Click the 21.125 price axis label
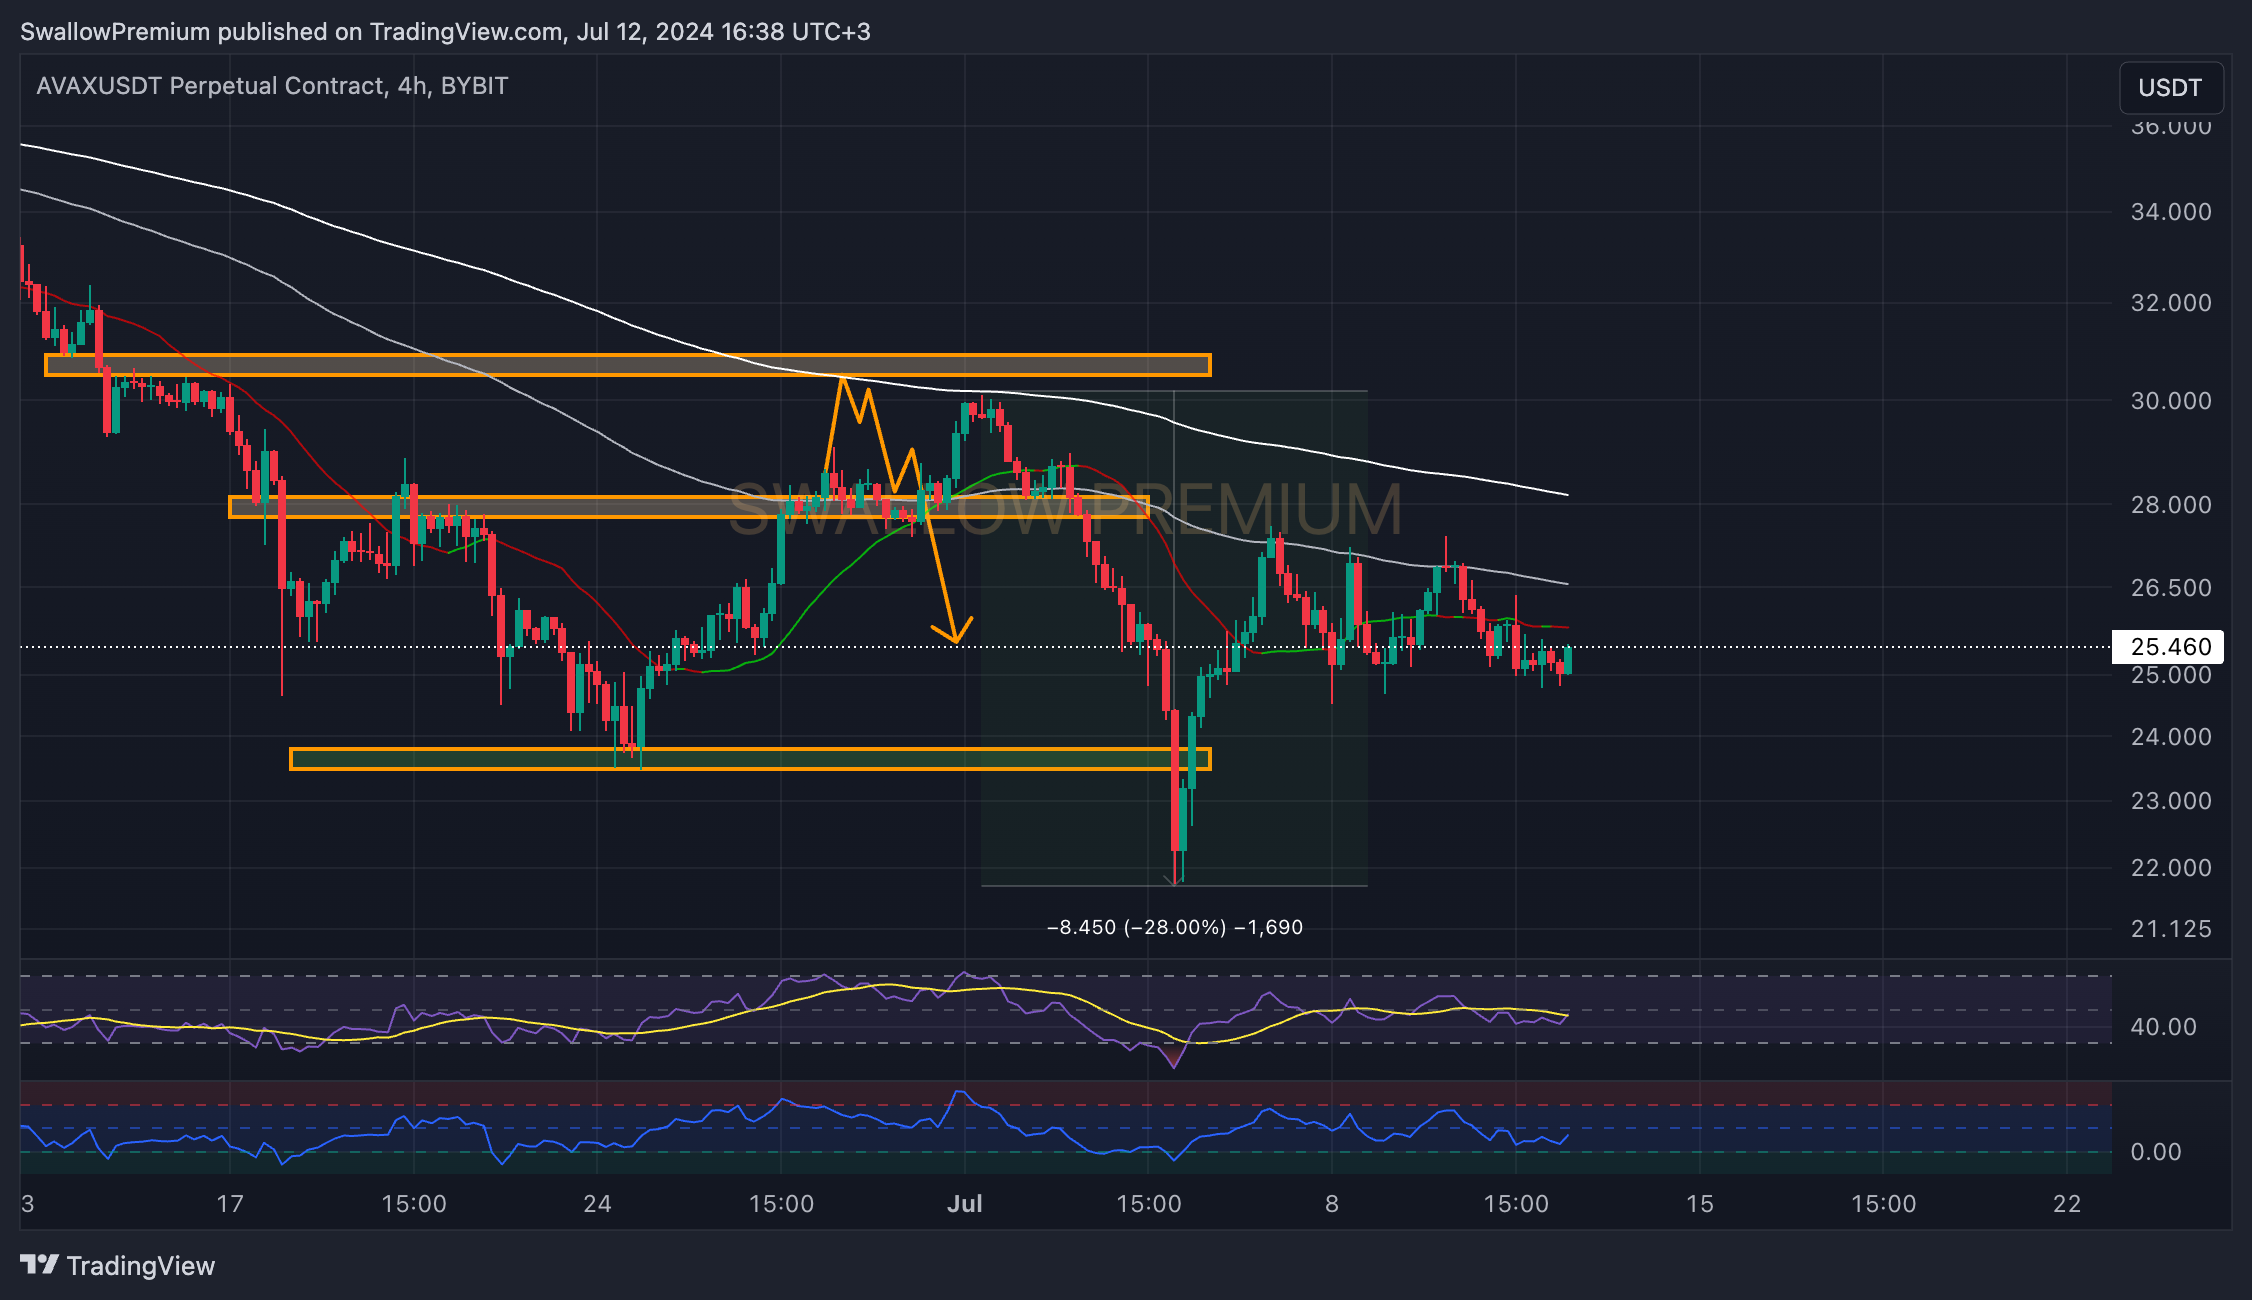Image resolution: width=2252 pixels, height=1300 pixels. click(2171, 929)
